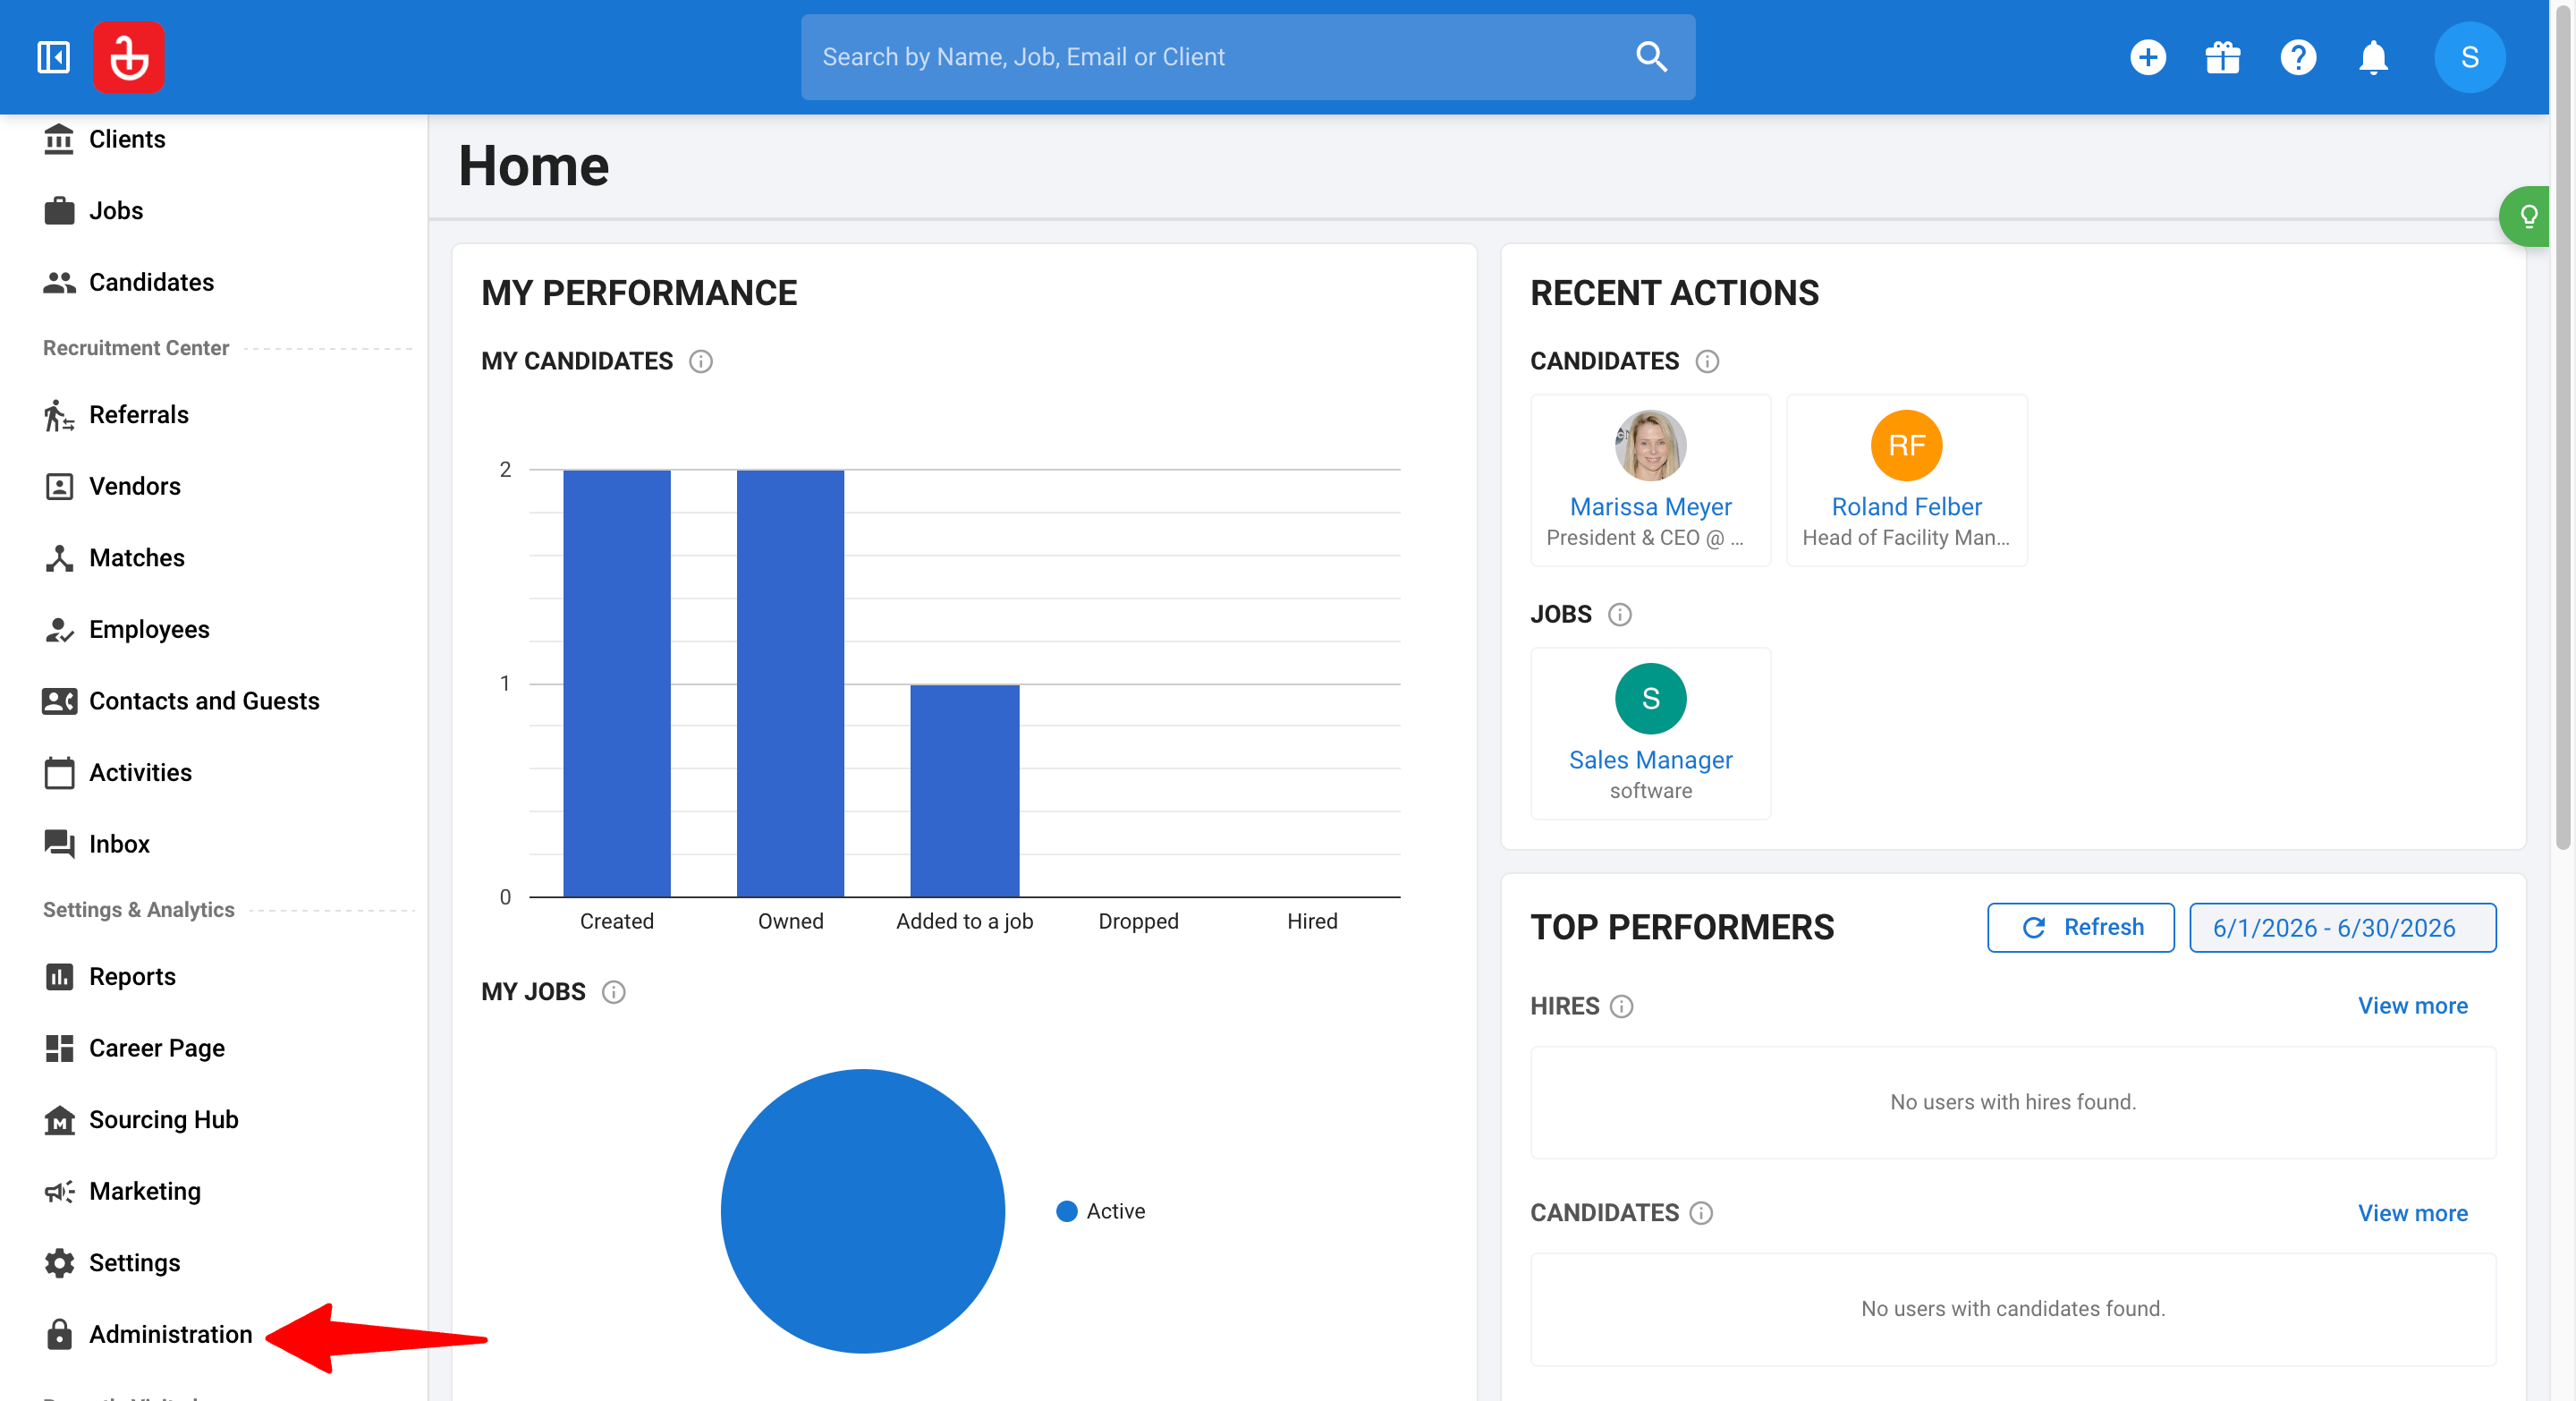Open the help question mark icon

(2298, 57)
